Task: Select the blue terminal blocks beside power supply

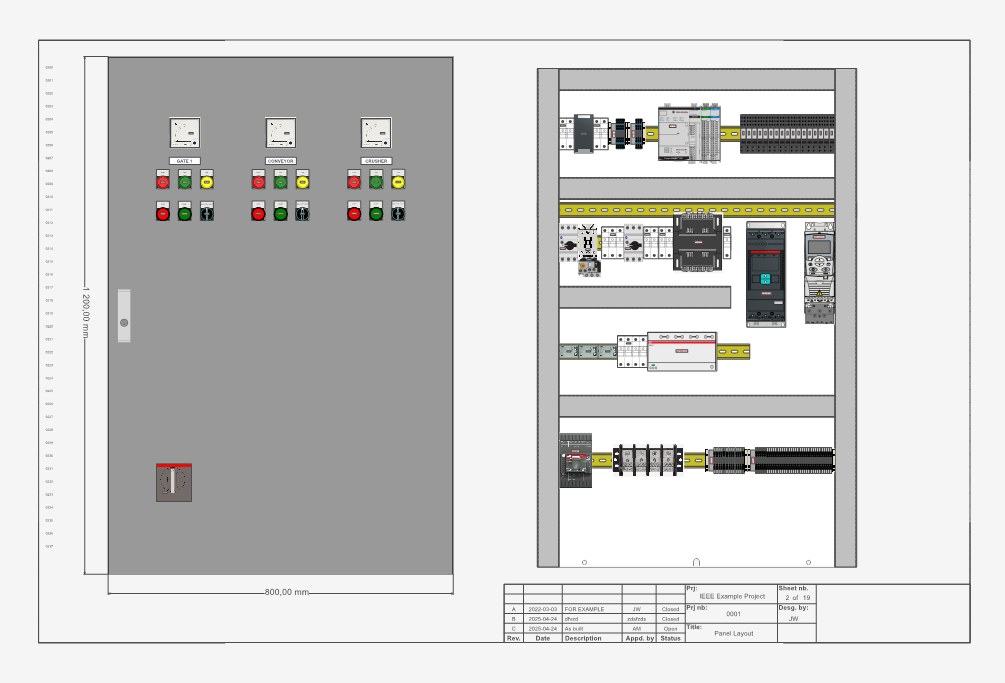Action: 629,133
